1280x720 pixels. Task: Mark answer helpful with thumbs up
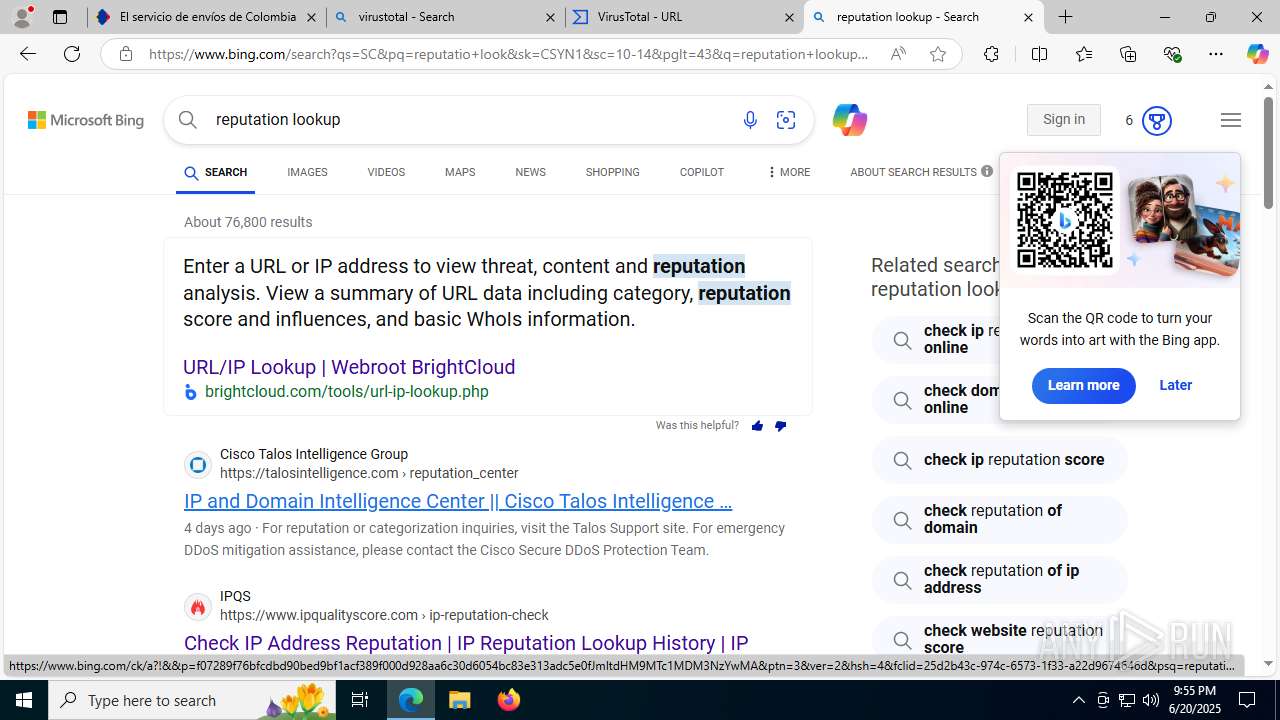tap(757, 426)
